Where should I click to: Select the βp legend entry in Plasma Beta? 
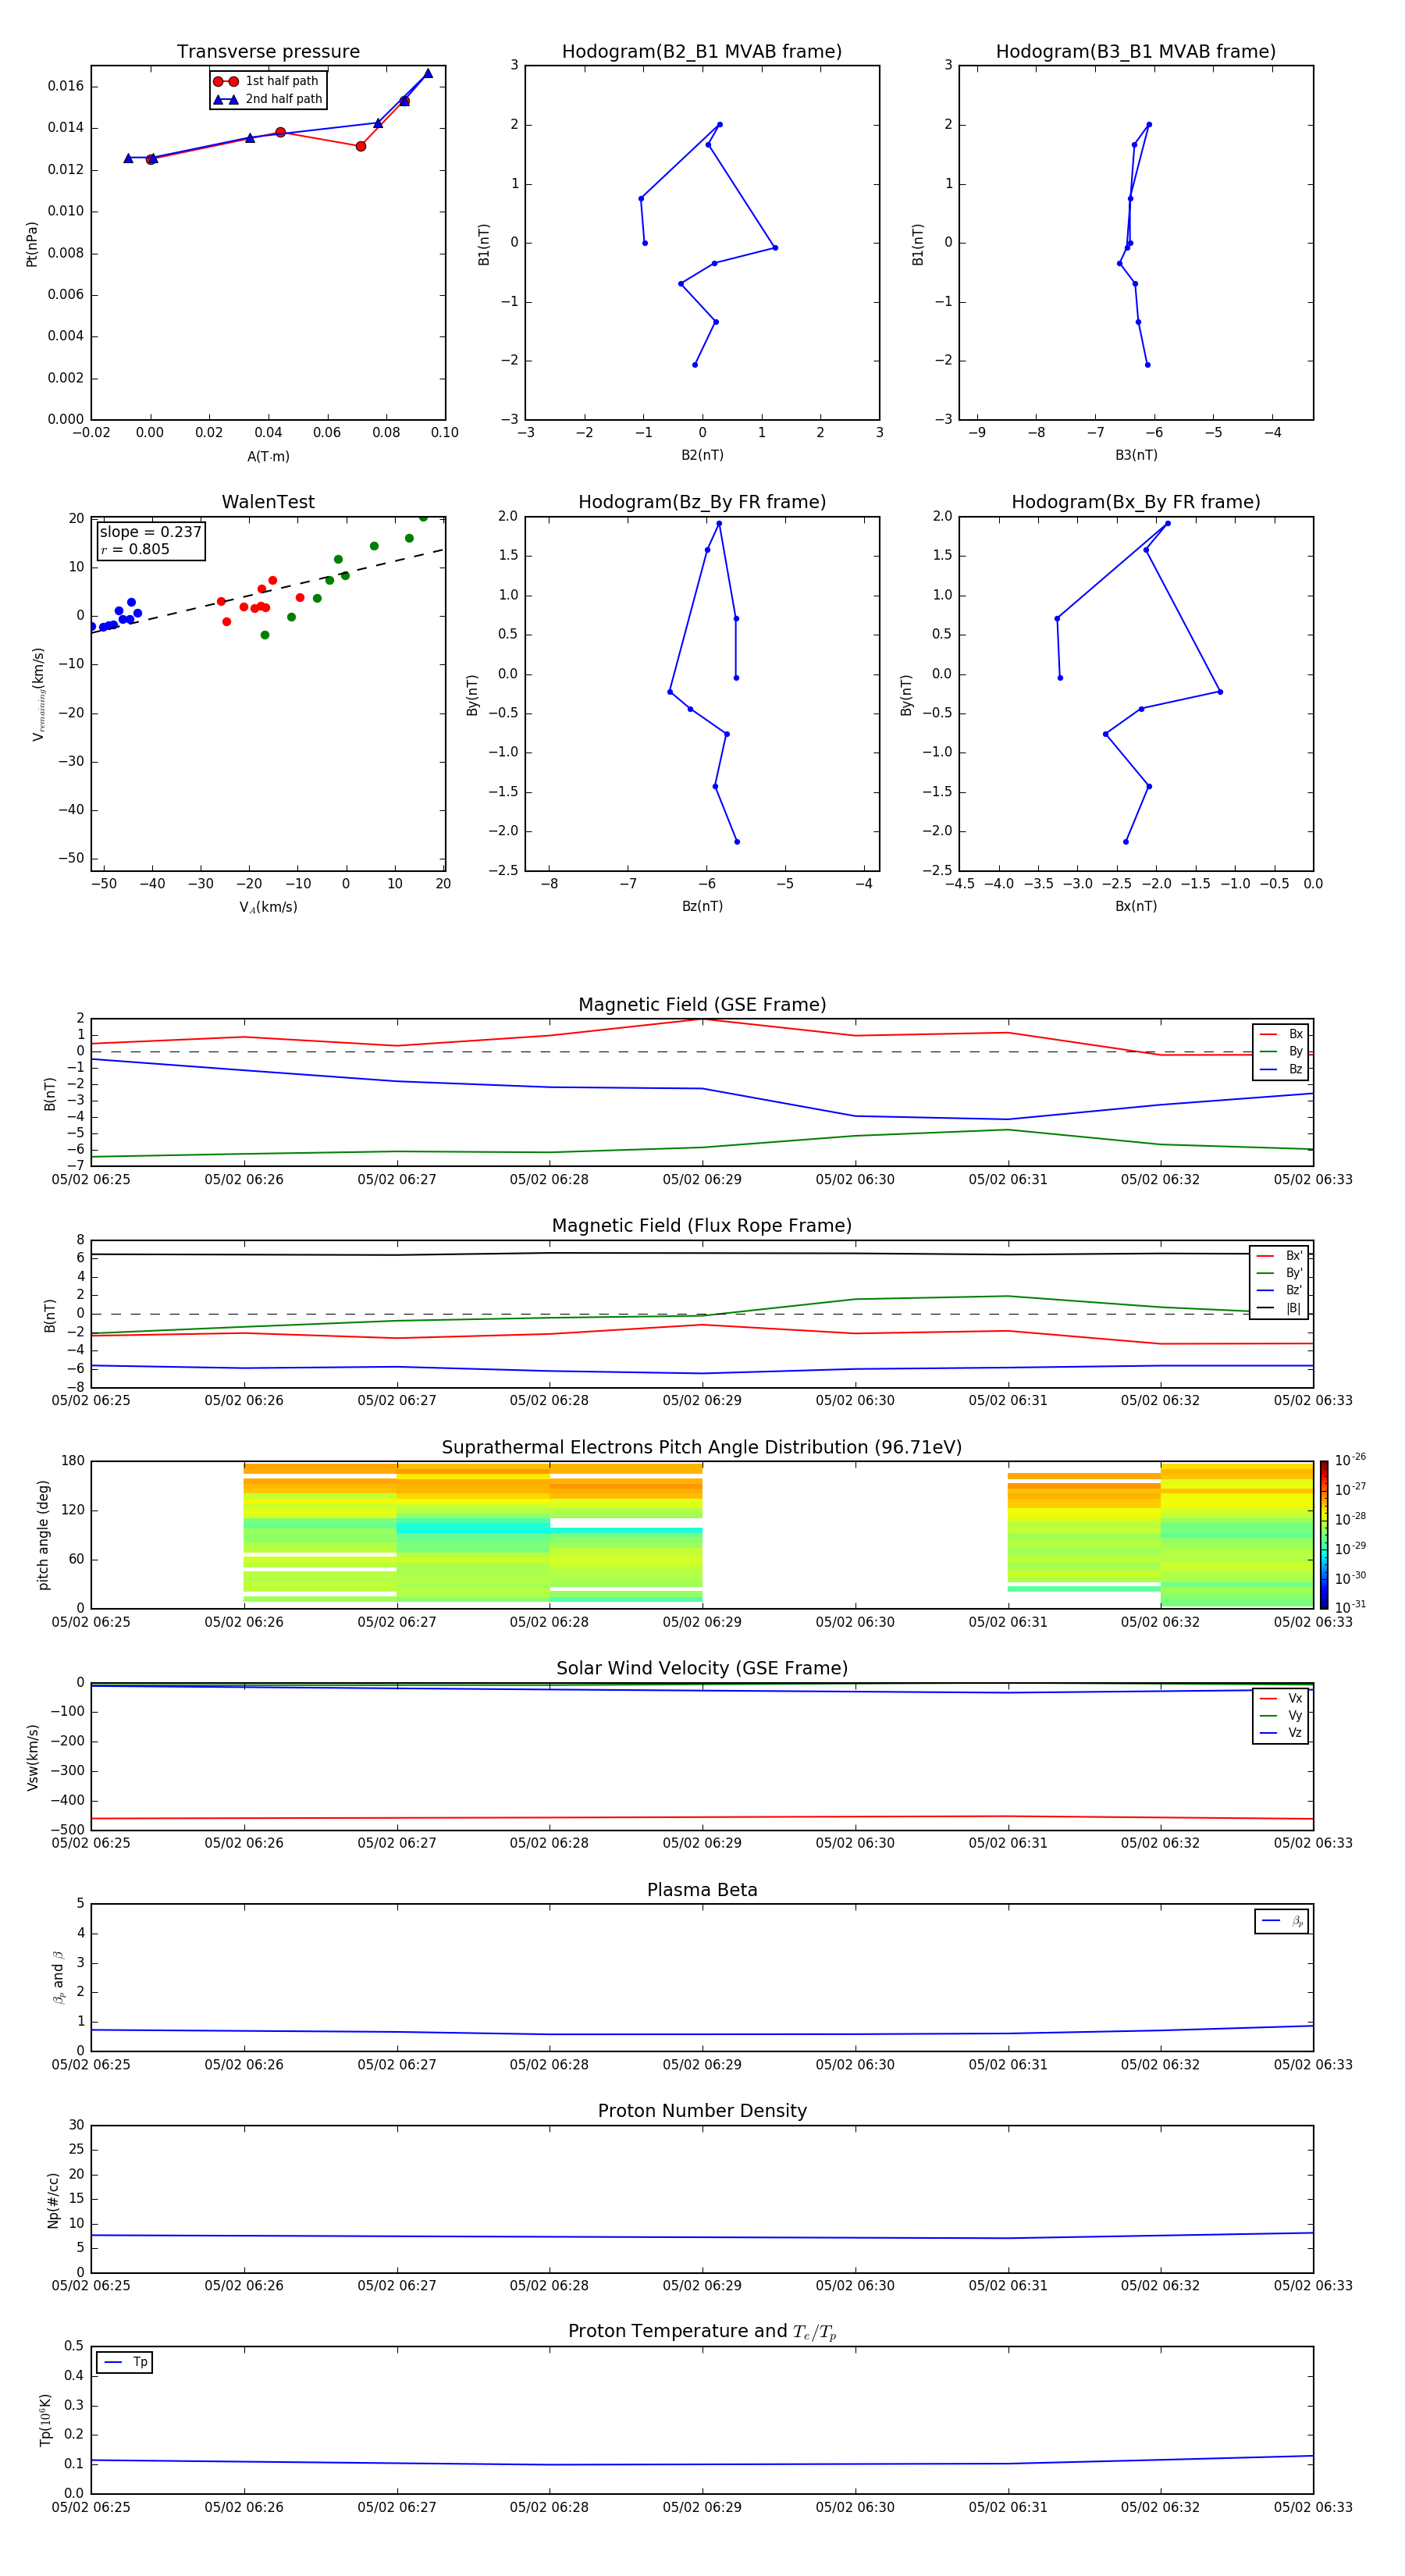pyautogui.click(x=1283, y=1921)
